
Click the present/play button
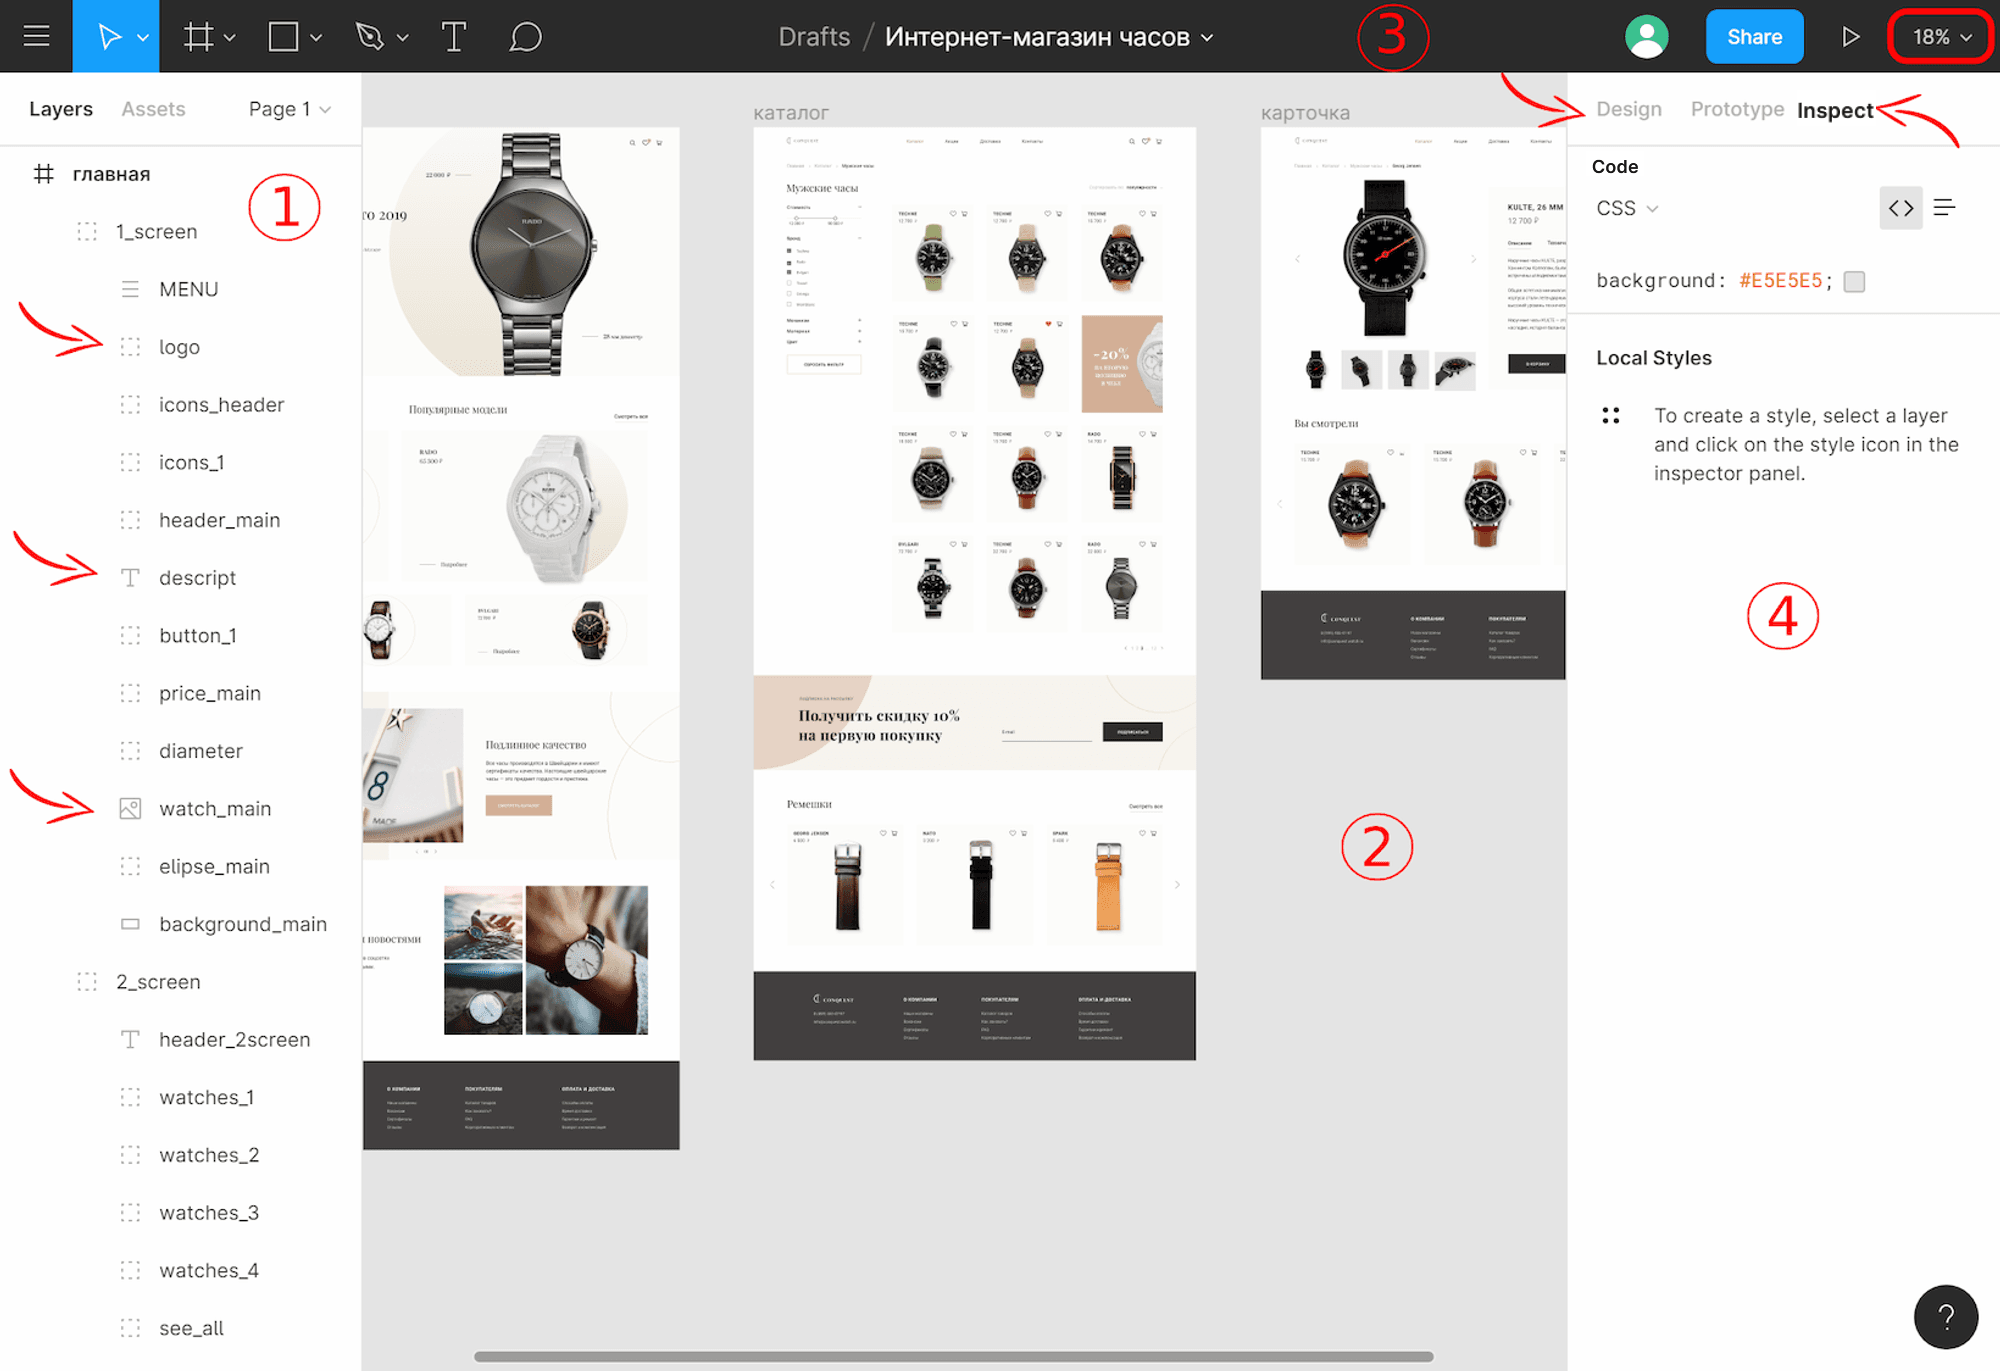tap(1850, 35)
